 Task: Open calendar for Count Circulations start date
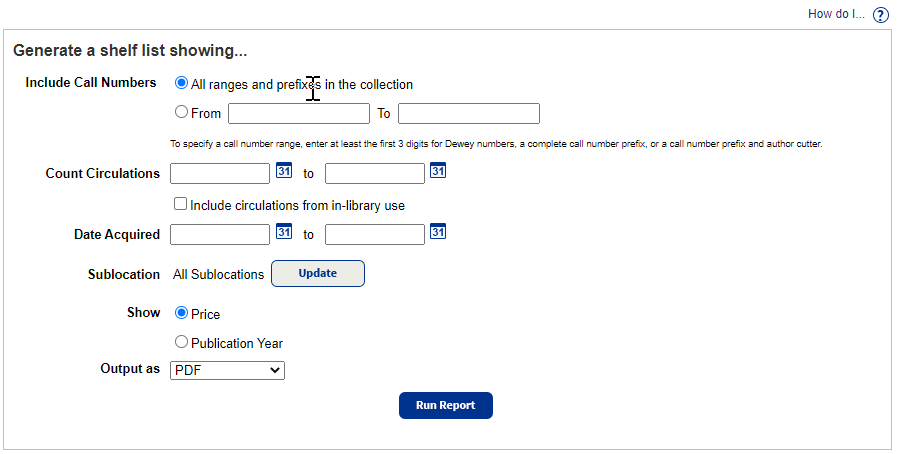(x=284, y=171)
